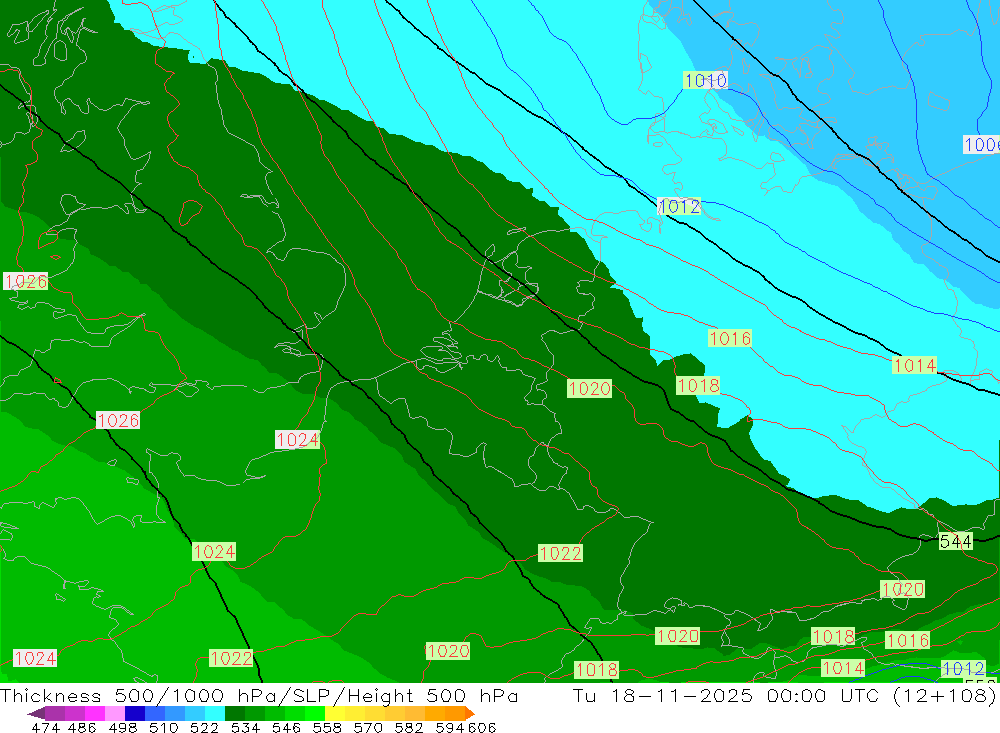Click the brightest lime green legend swatch
Image resolution: width=1000 pixels, height=733 pixels.
pyautogui.click(x=315, y=713)
